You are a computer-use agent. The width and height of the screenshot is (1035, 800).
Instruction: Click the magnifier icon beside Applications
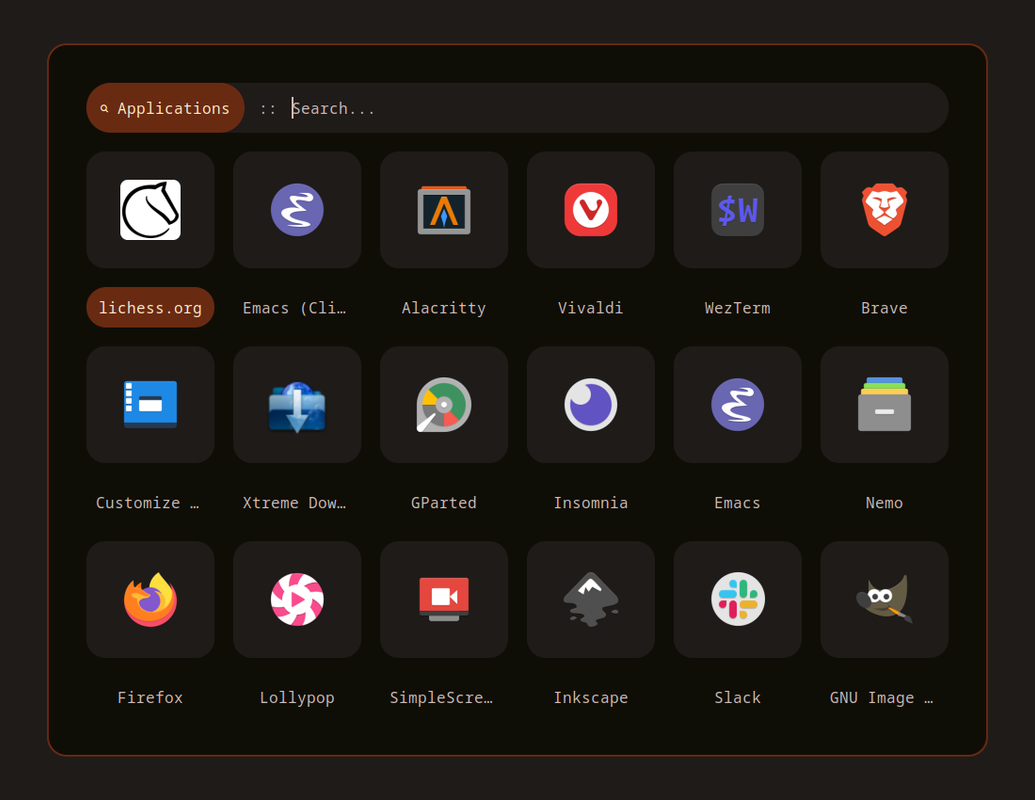tap(104, 108)
